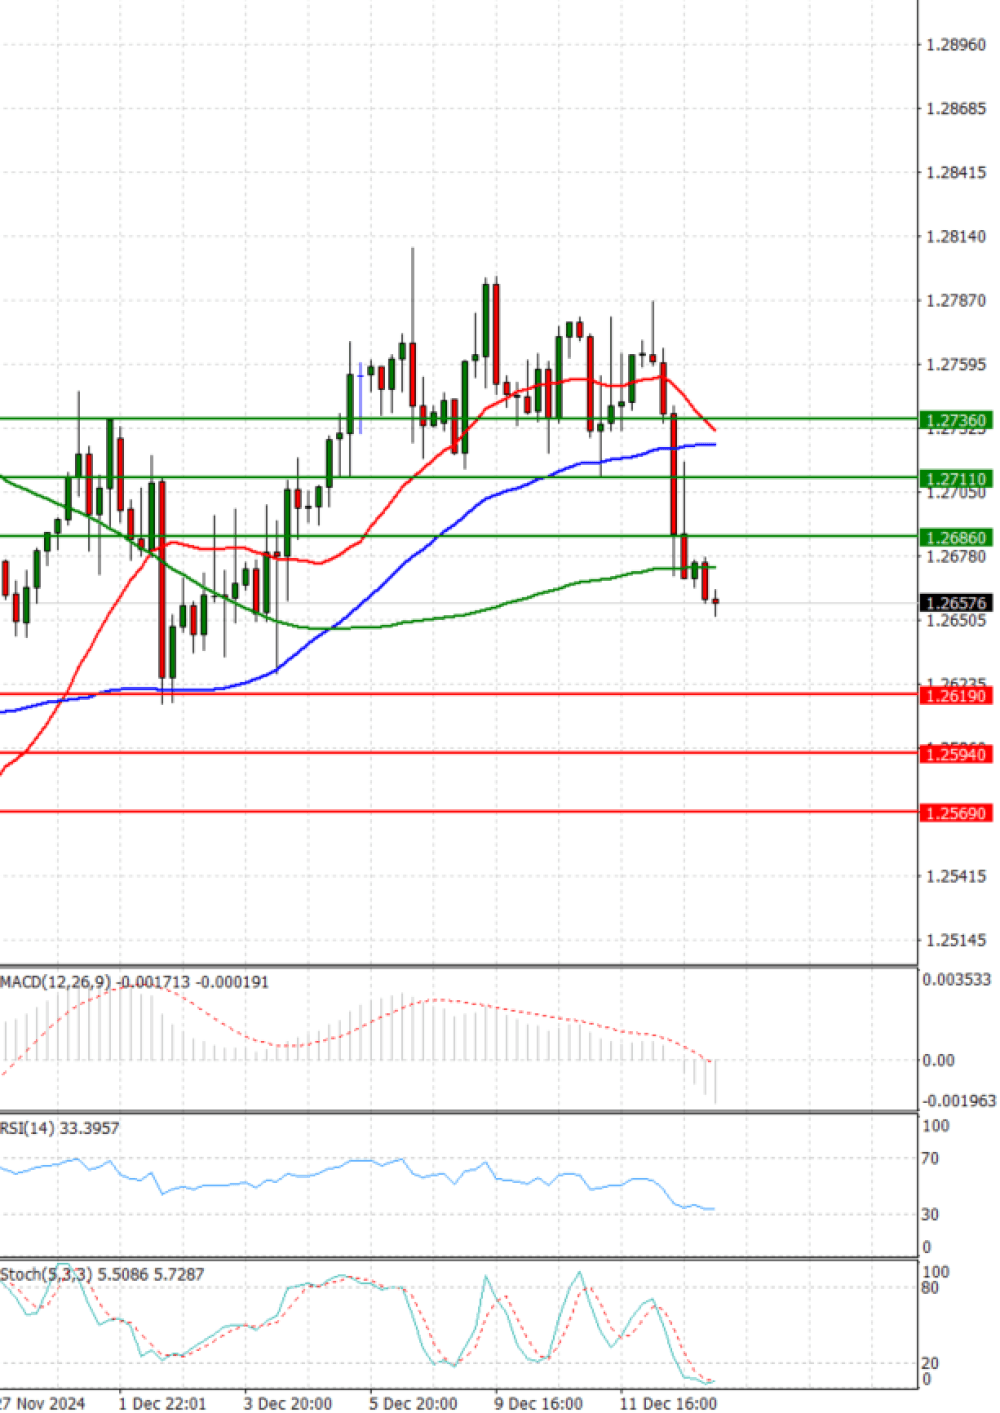This screenshot has width=1000, height=1413.
Task: Click the 11 Dec 16:00 time label
Action: click(x=668, y=1403)
